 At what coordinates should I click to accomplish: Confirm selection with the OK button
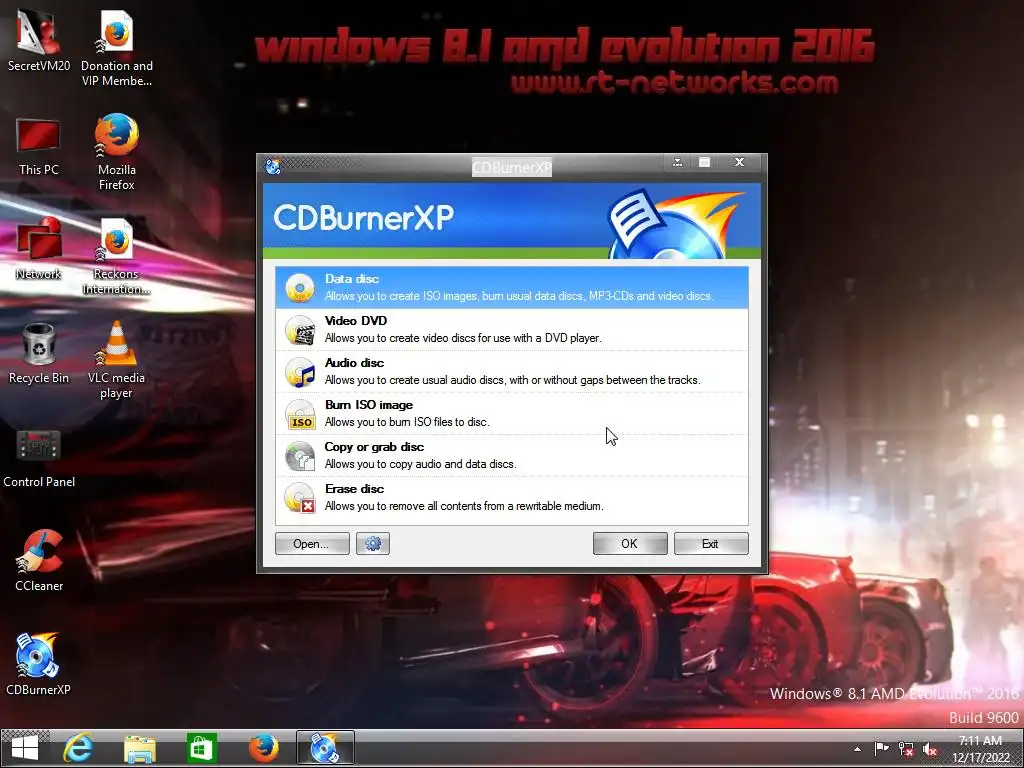click(630, 543)
